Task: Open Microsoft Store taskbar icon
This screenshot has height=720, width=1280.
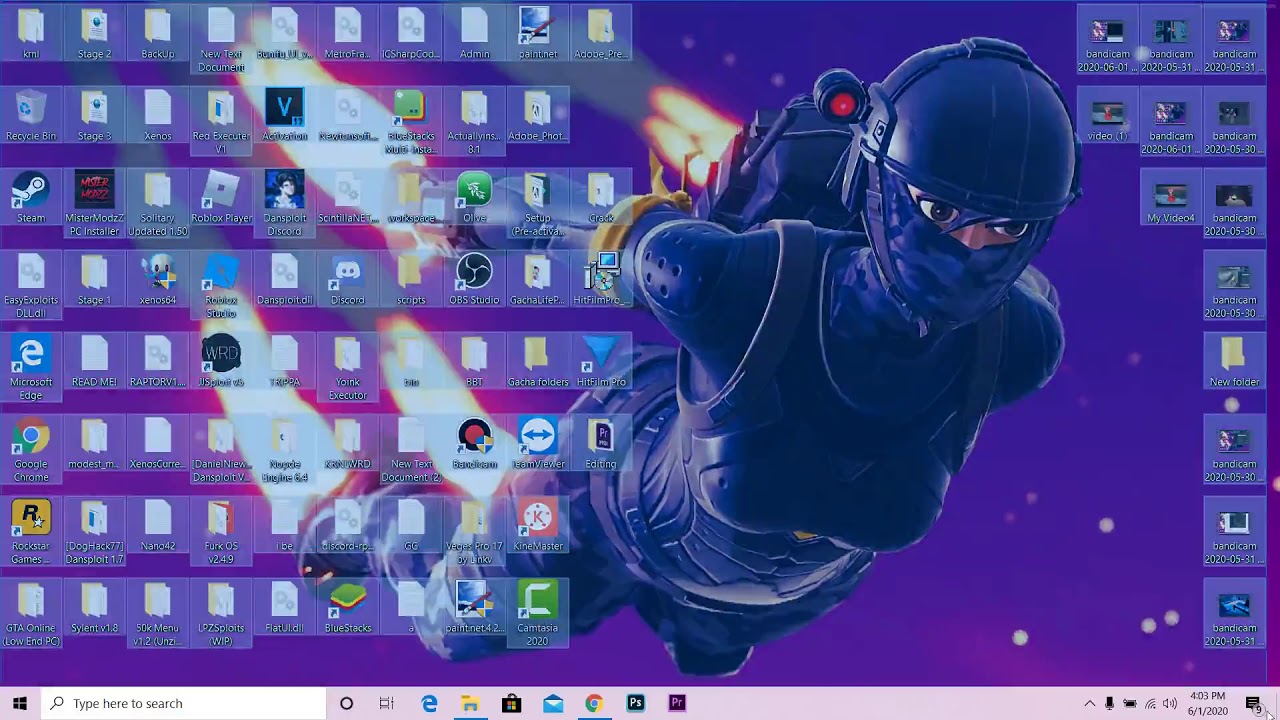Action: click(x=511, y=703)
